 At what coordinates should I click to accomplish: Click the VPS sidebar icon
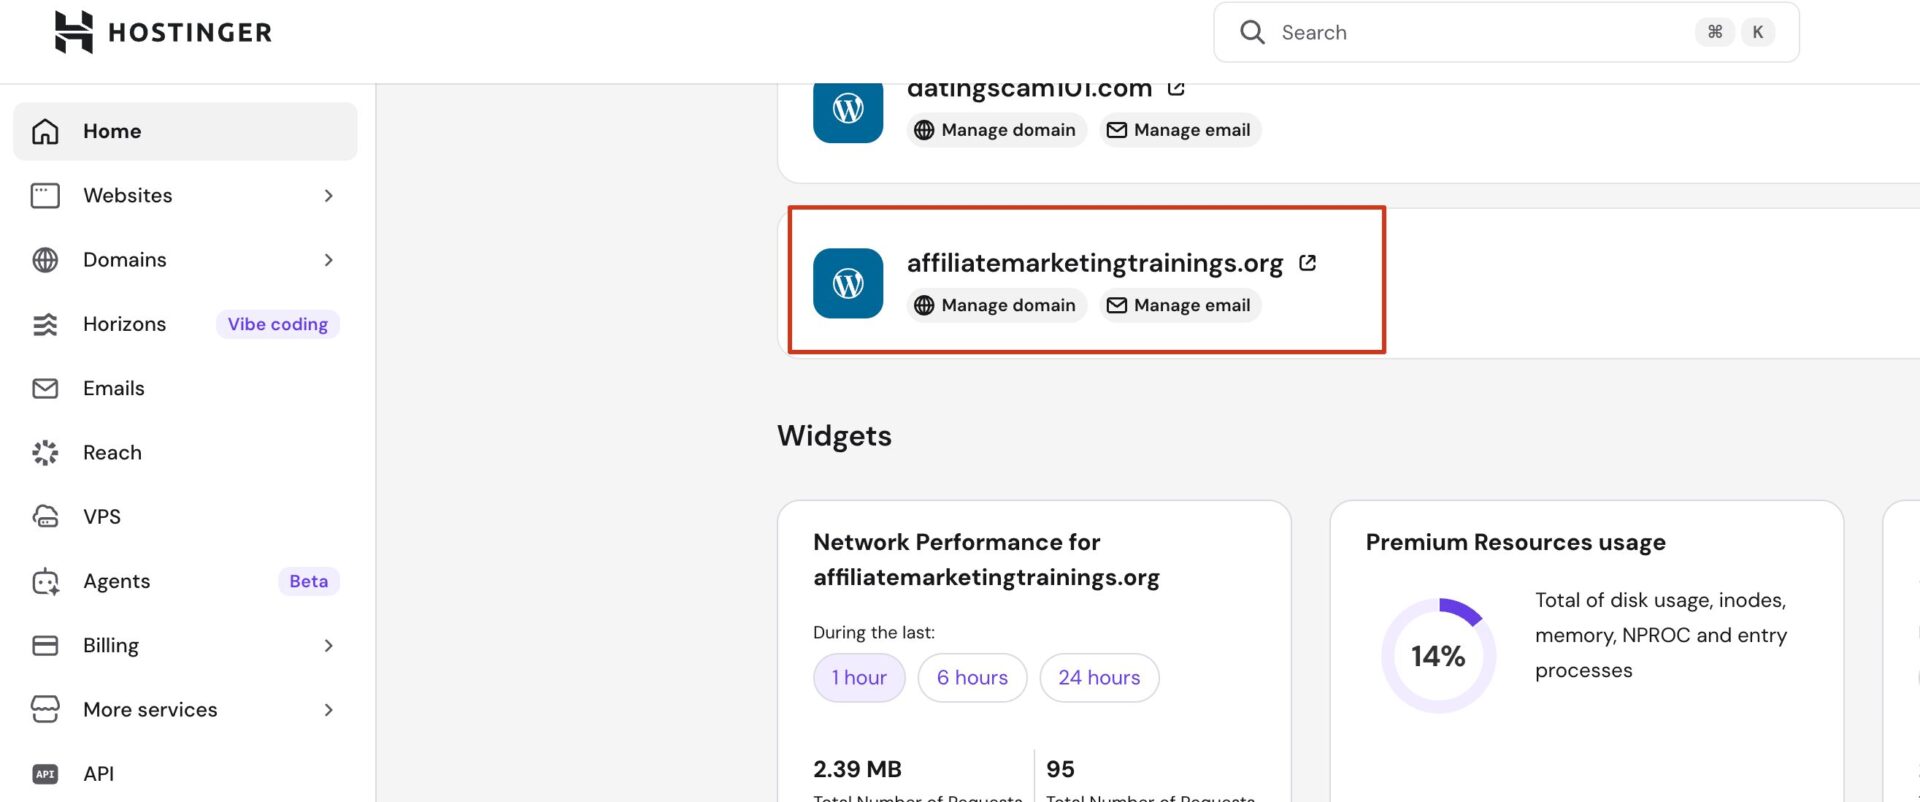pyautogui.click(x=45, y=517)
